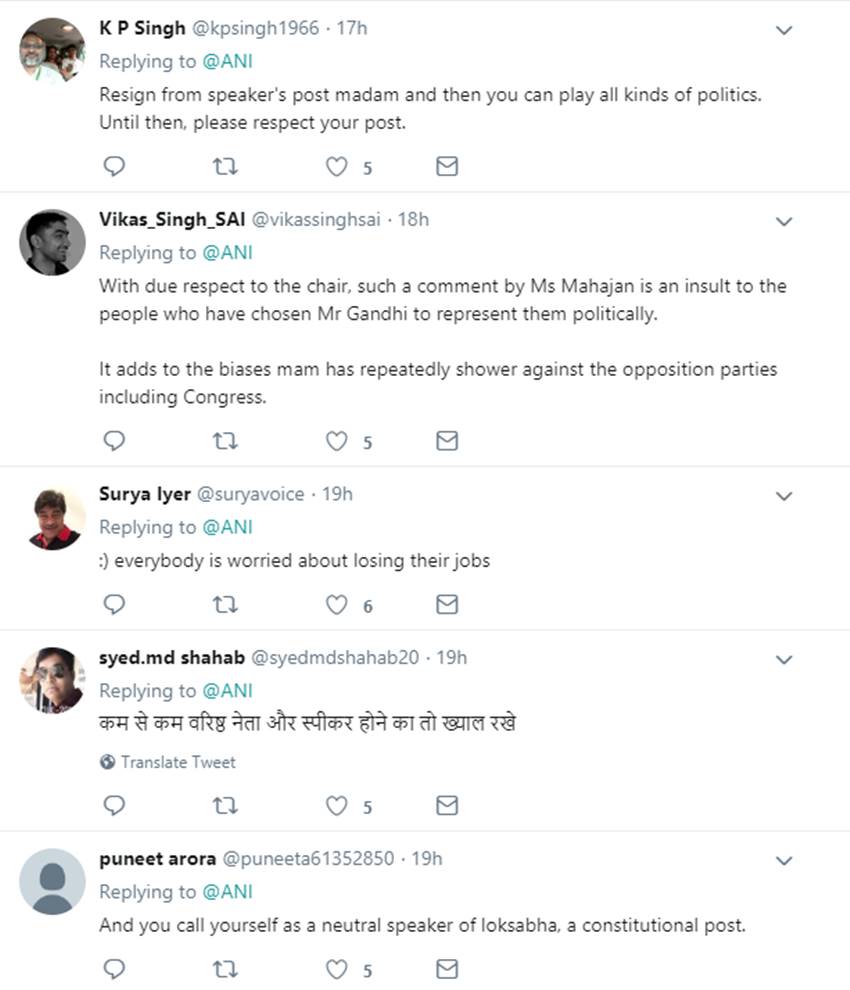850x990 pixels.
Task: Like puneet arora's tweet
Action: pos(338,969)
